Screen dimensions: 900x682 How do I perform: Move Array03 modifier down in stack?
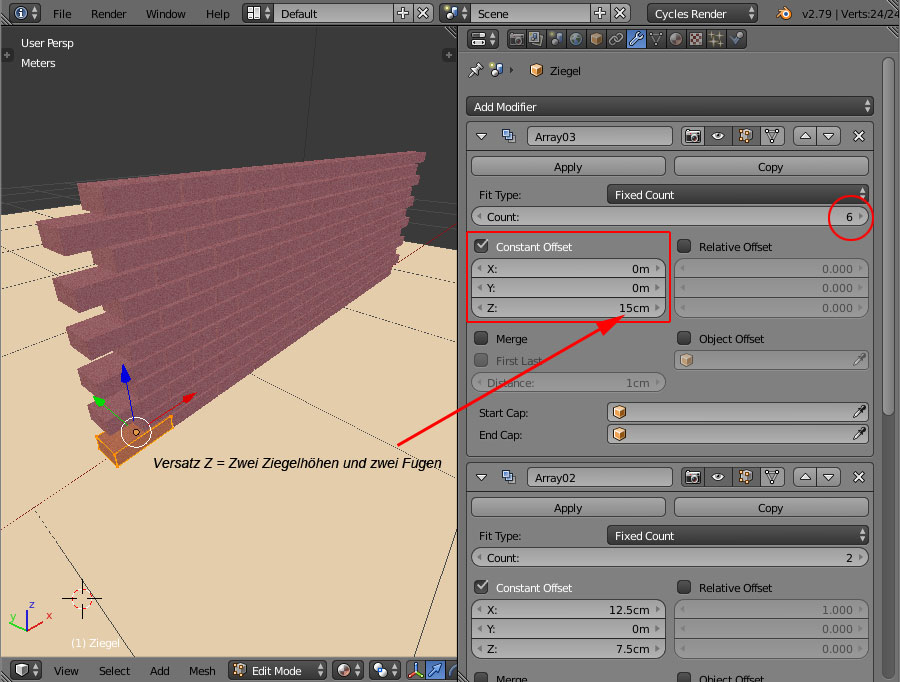[828, 136]
